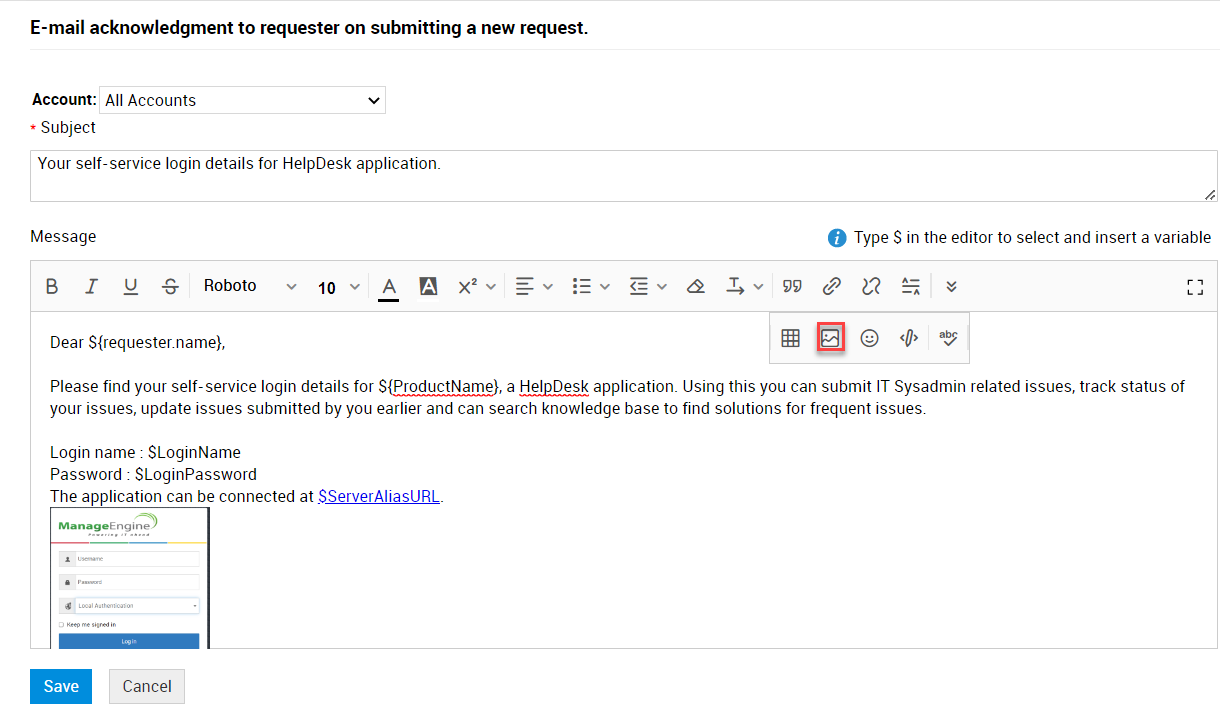Open the line height option
The image size is (1220, 716).
(910, 287)
